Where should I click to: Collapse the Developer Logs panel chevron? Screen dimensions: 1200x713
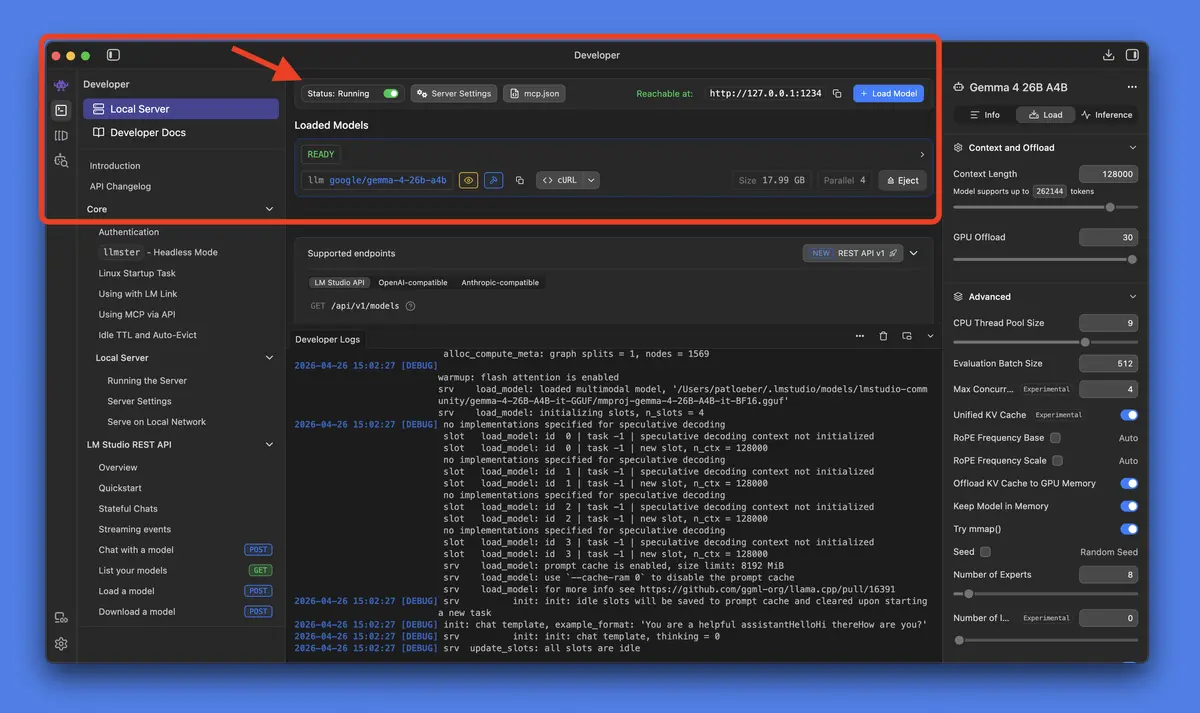tap(930, 336)
